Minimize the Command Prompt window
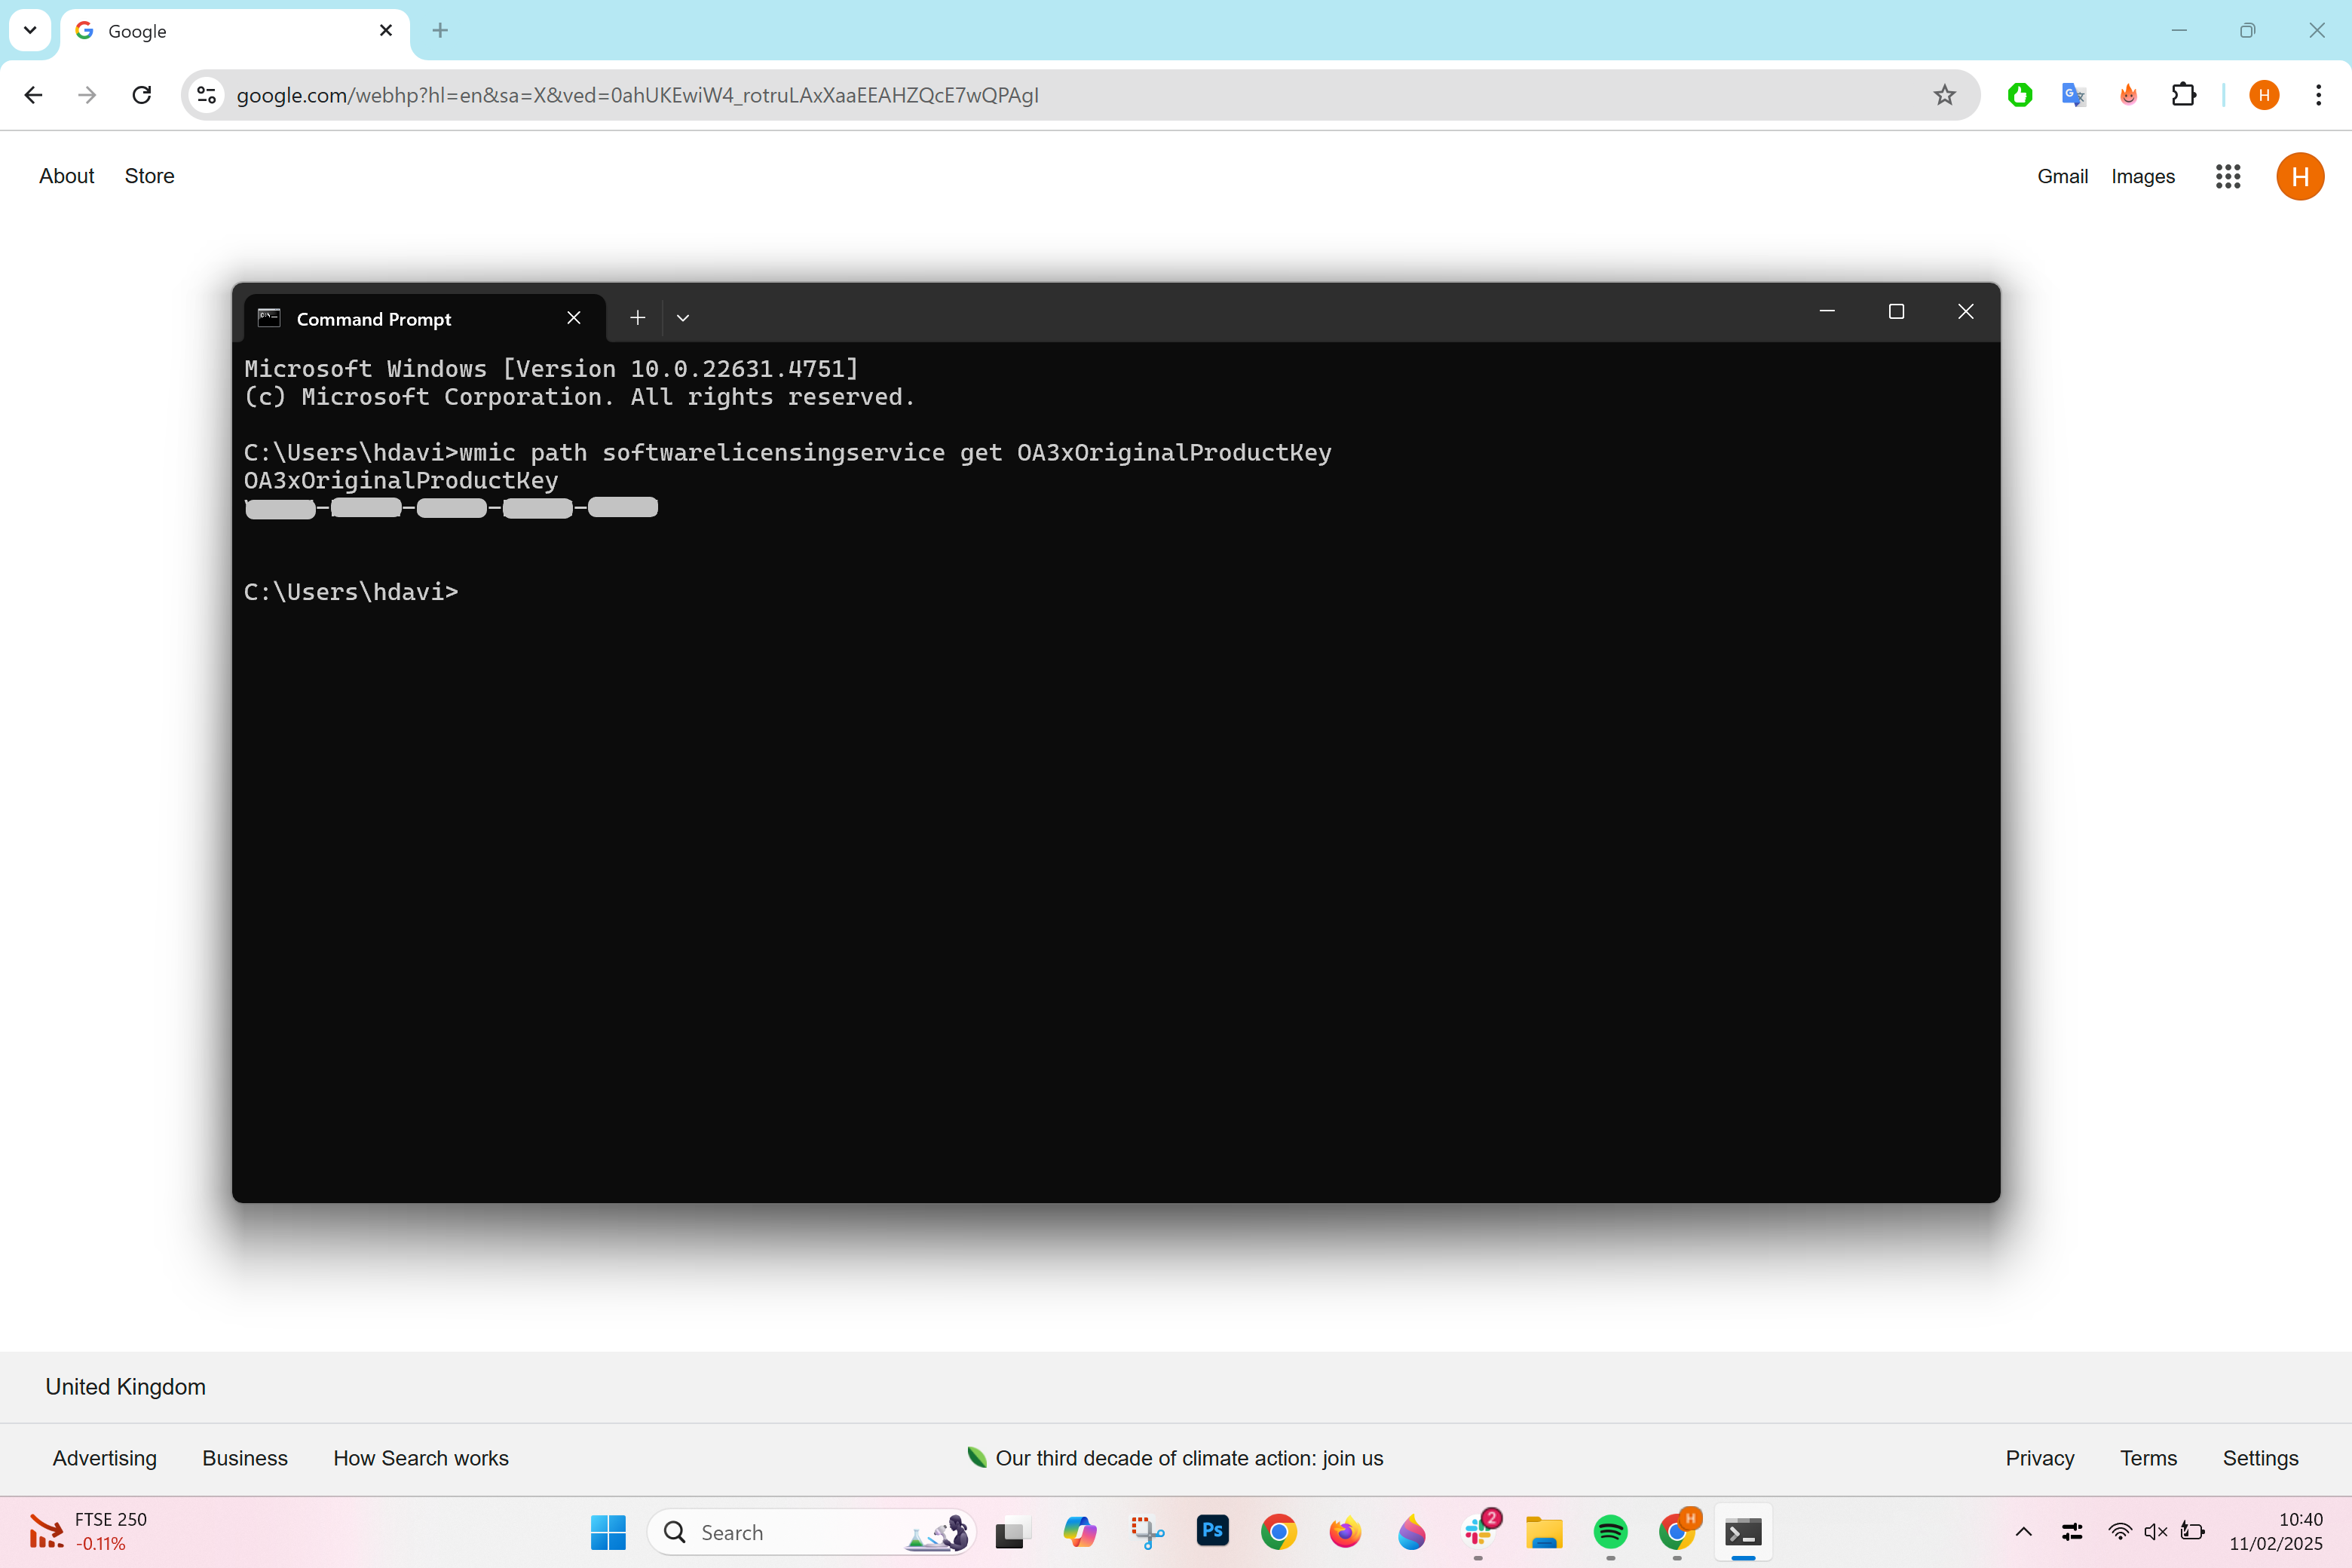This screenshot has height=1568, width=2352. (x=1827, y=312)
